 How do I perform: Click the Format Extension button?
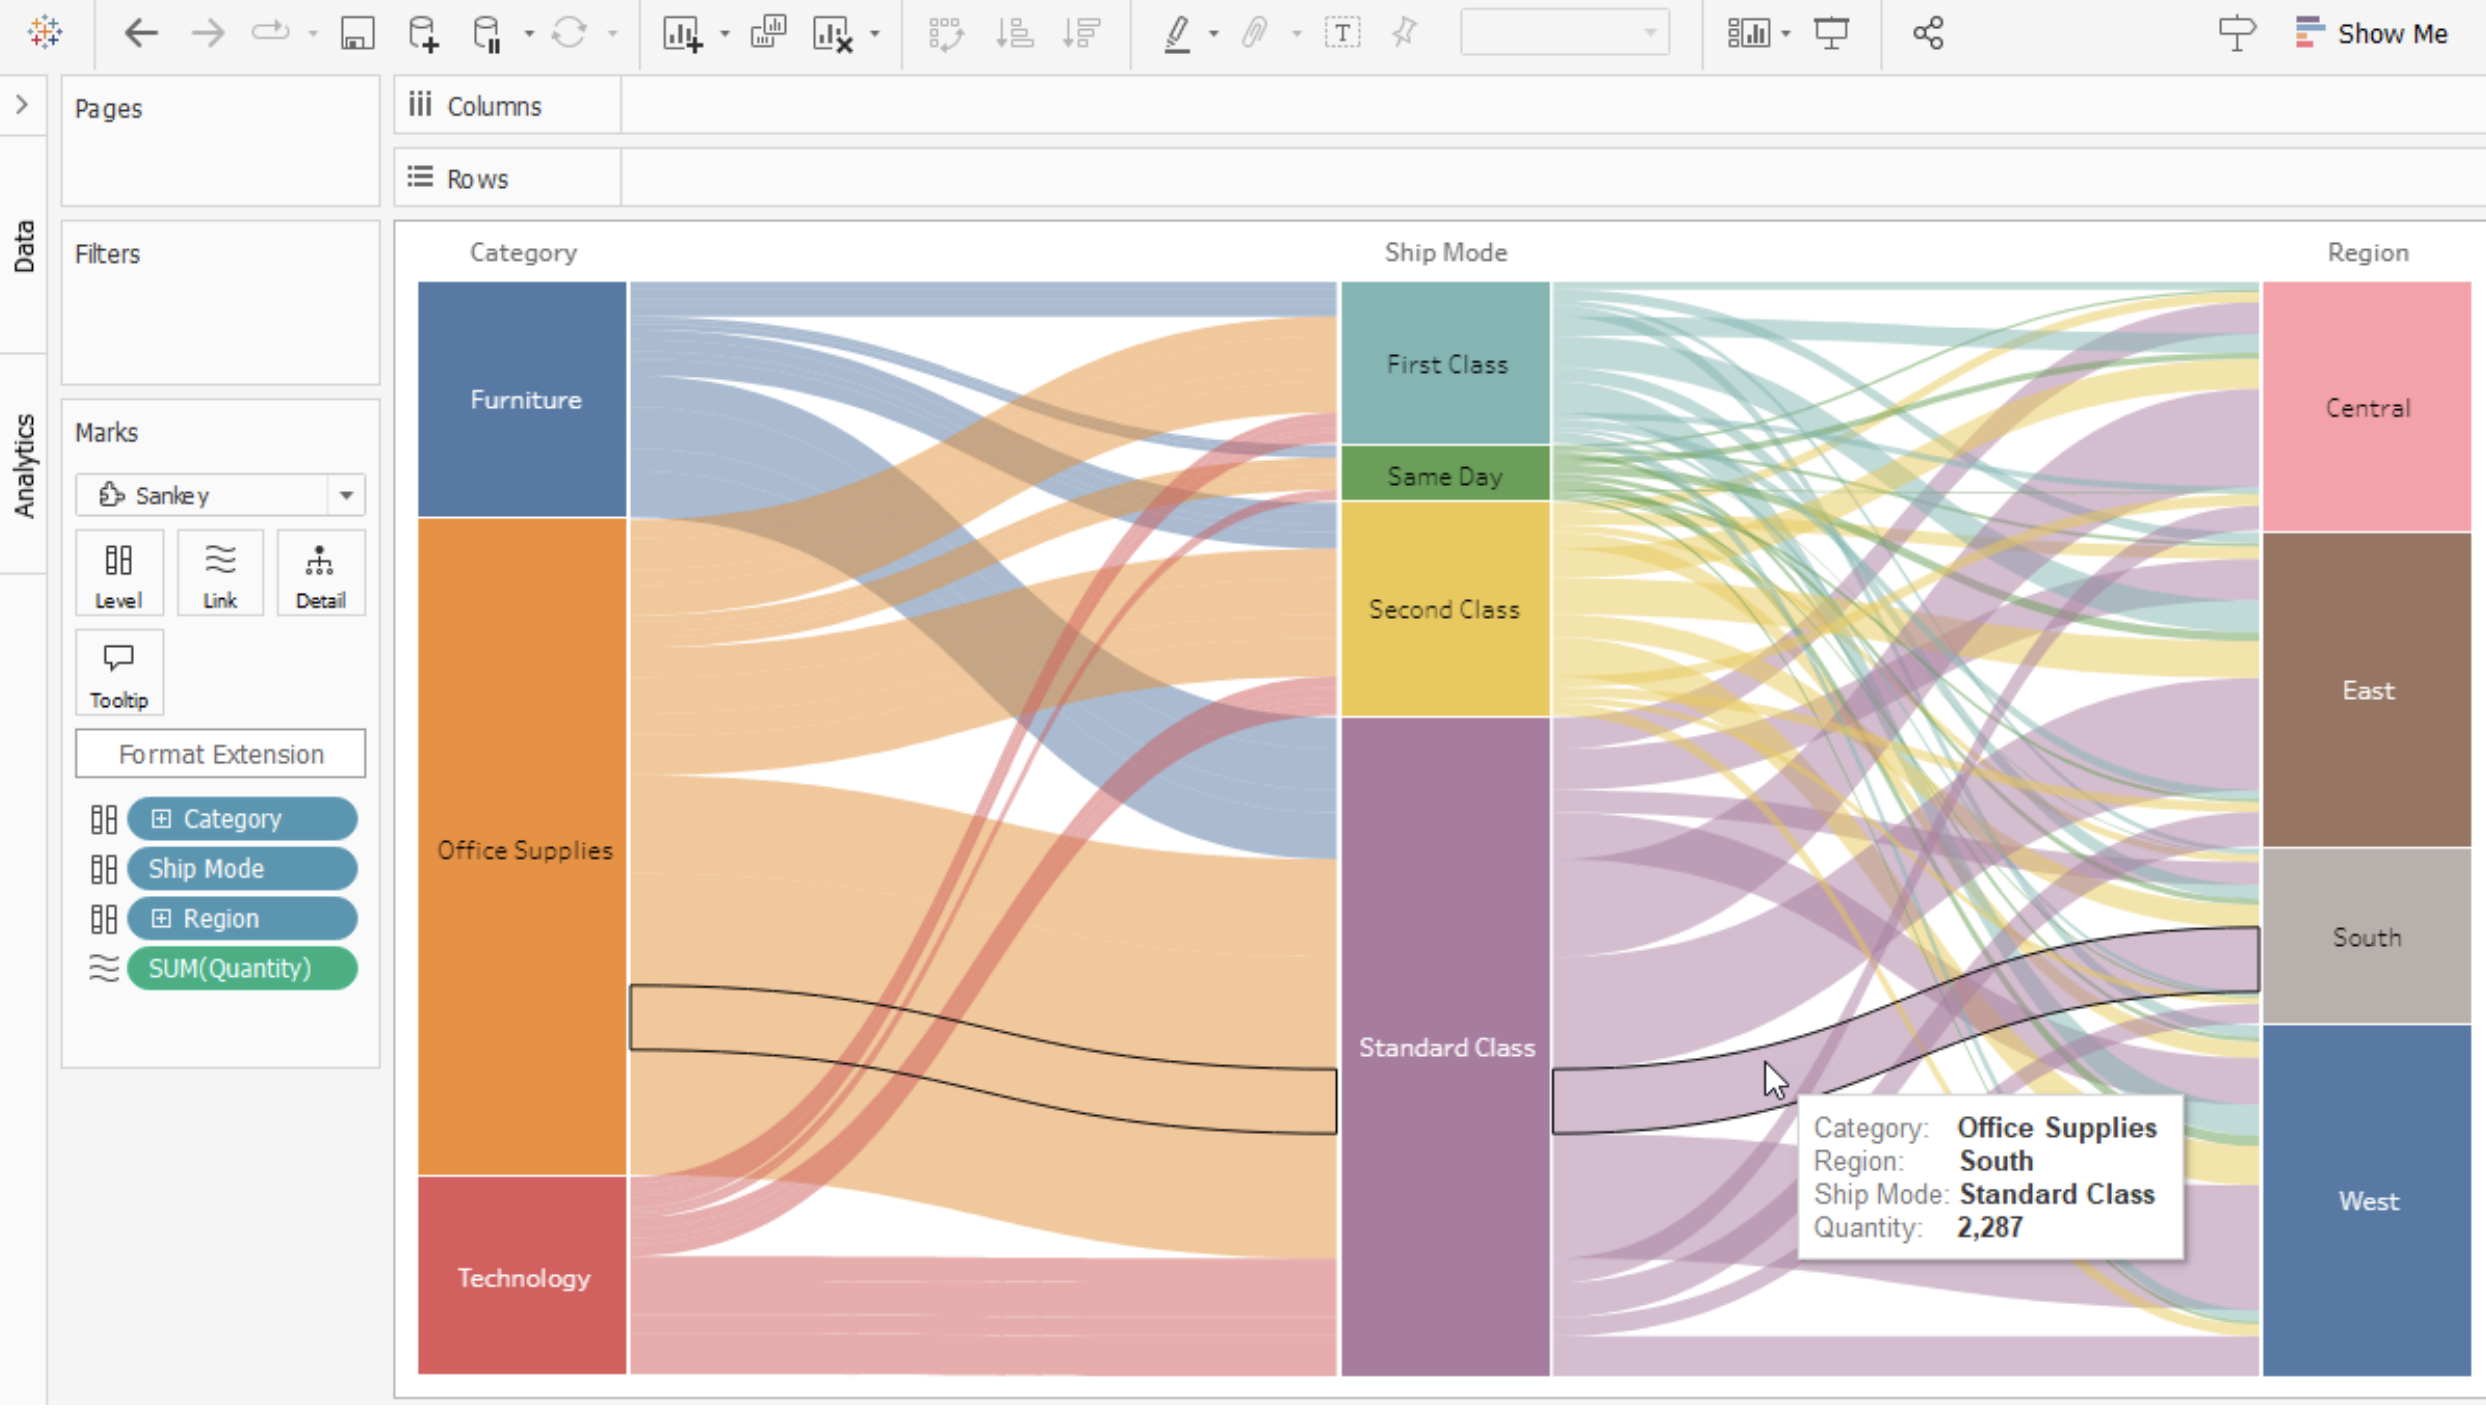pyautogui.click(x=220, y=754)
